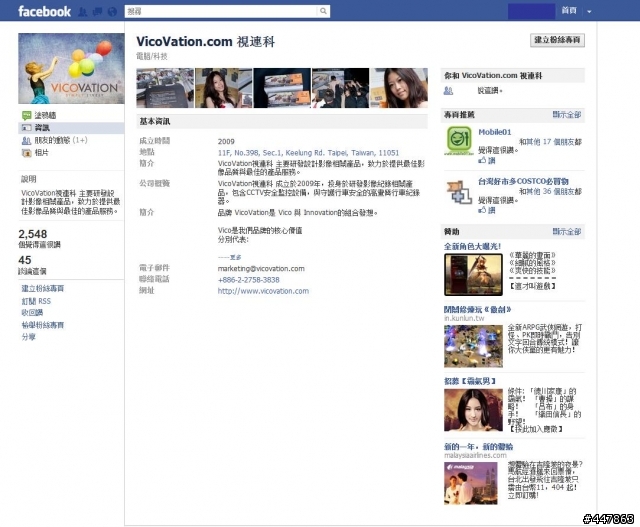Click subscribe via RSS link
This screenshot has width=640, height=527.
coord(36,301)
